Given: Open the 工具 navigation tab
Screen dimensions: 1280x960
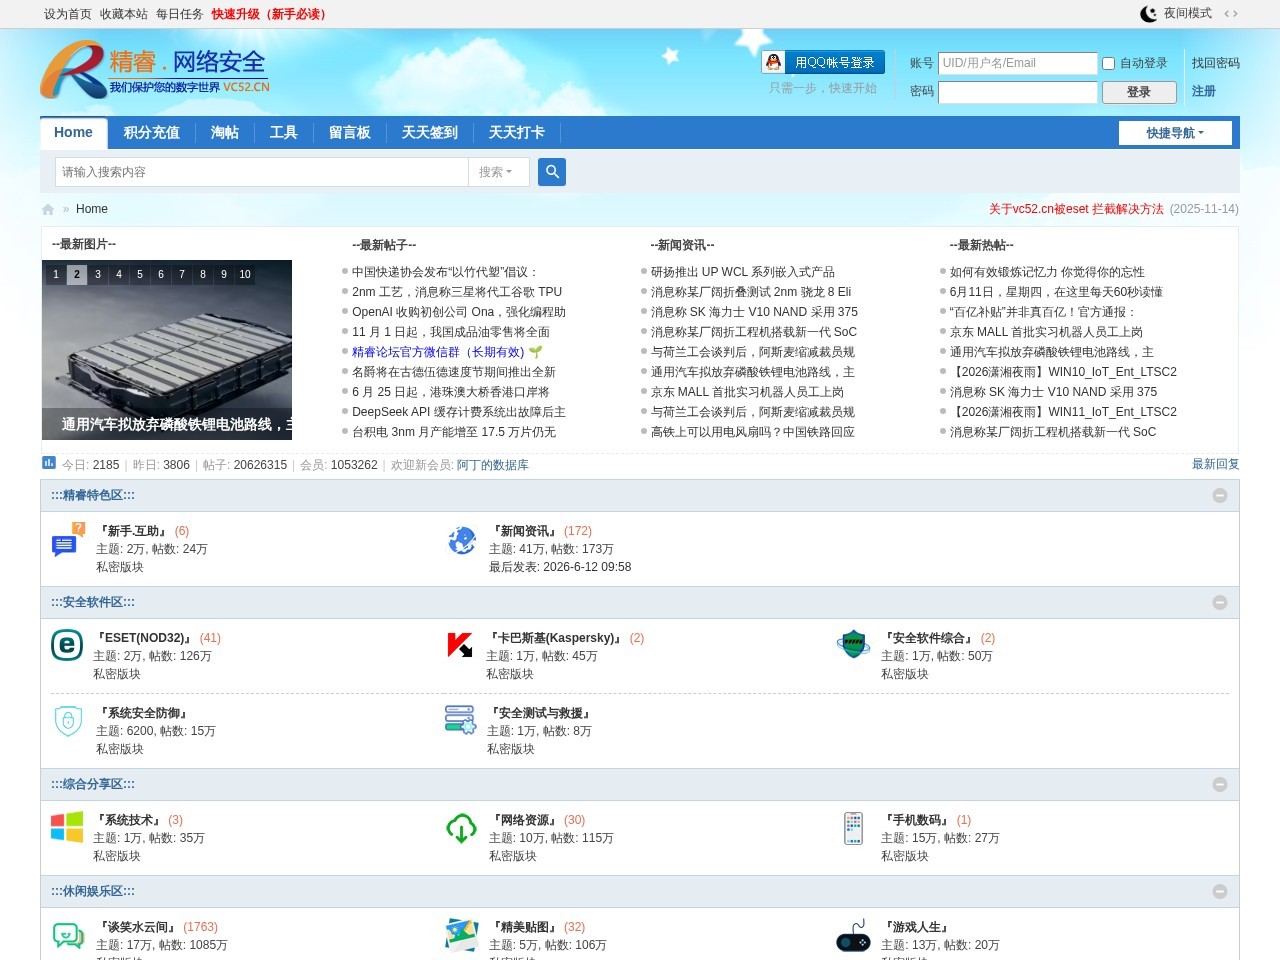Looking at the screenshot, I should pos(283,132).
